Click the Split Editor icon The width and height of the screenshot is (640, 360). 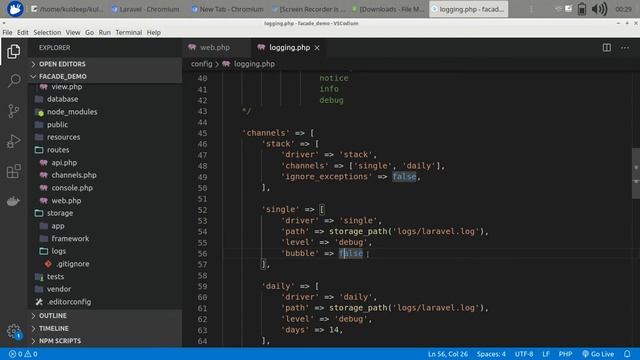pyautogui.click(x=607, y=48)
